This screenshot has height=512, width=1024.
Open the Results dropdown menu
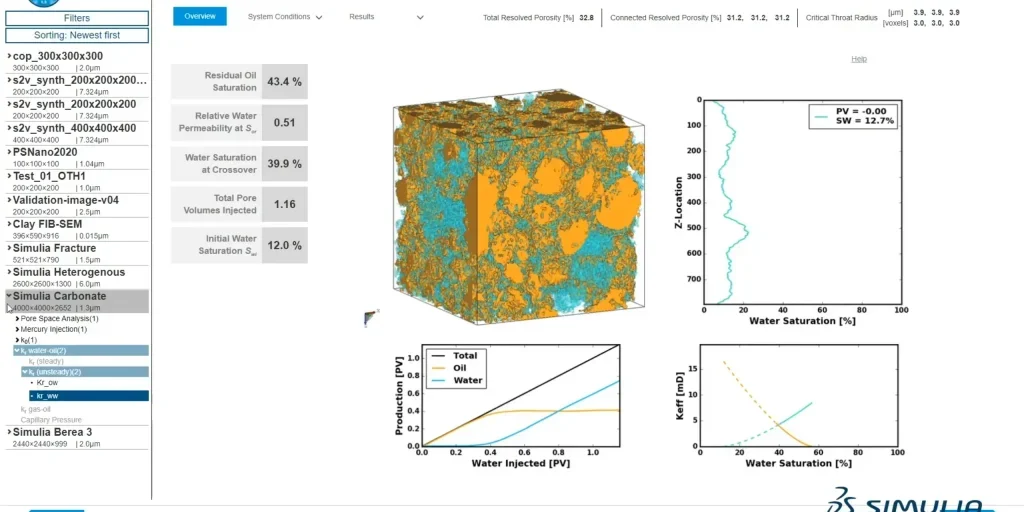point(386,17)
